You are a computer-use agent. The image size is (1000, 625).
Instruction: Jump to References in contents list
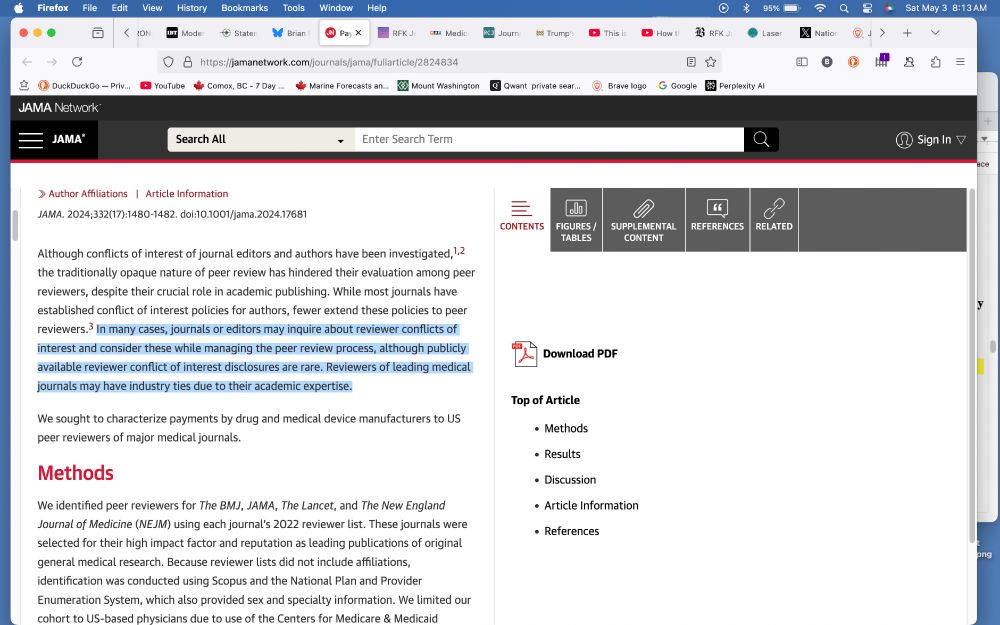[571, 531]
